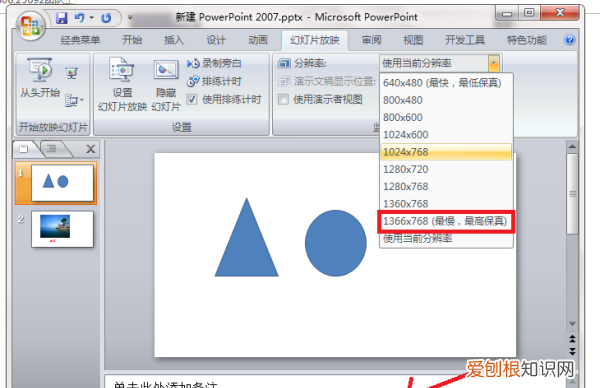Image resolution: width=600 pixels, height=388 pixels.
Task: Click the vertical scrollbar thumb
Action: [x=572, y=194]
